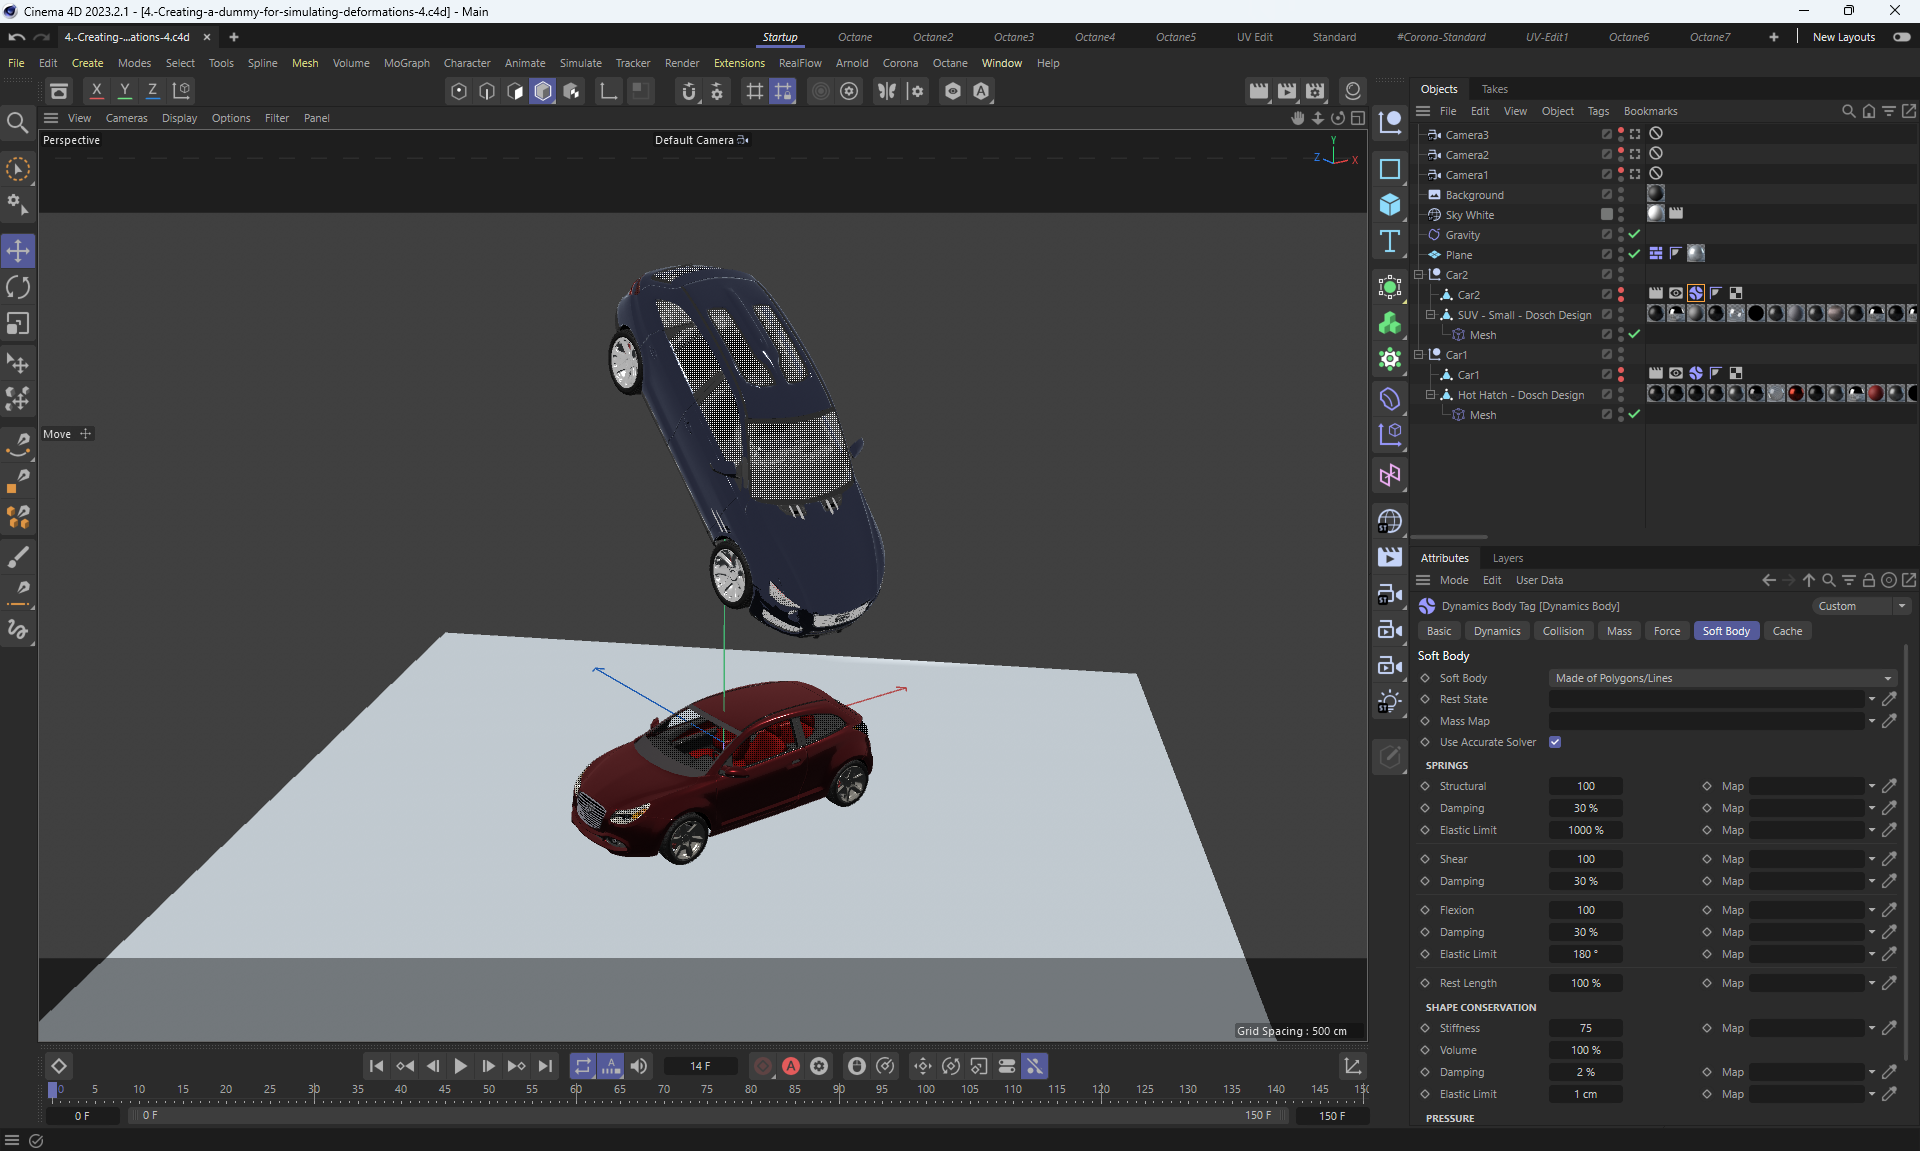
Task: Click the Text spline tool icon
Action: coord(1390,241)
